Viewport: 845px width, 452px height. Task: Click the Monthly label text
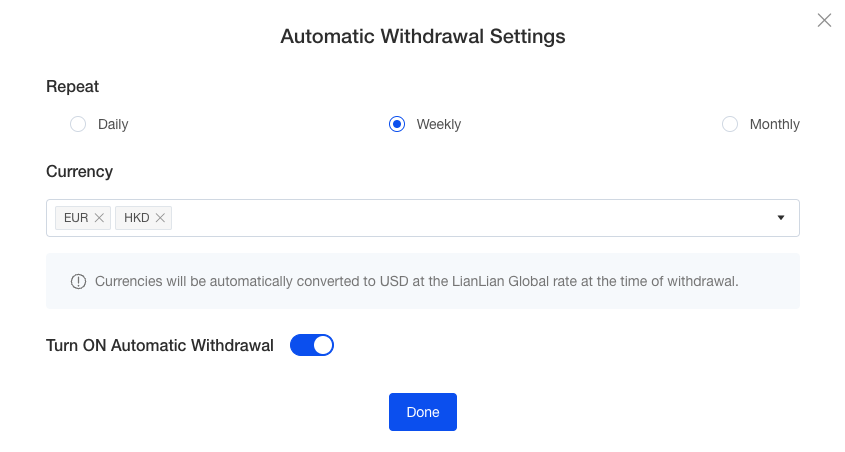774,124
